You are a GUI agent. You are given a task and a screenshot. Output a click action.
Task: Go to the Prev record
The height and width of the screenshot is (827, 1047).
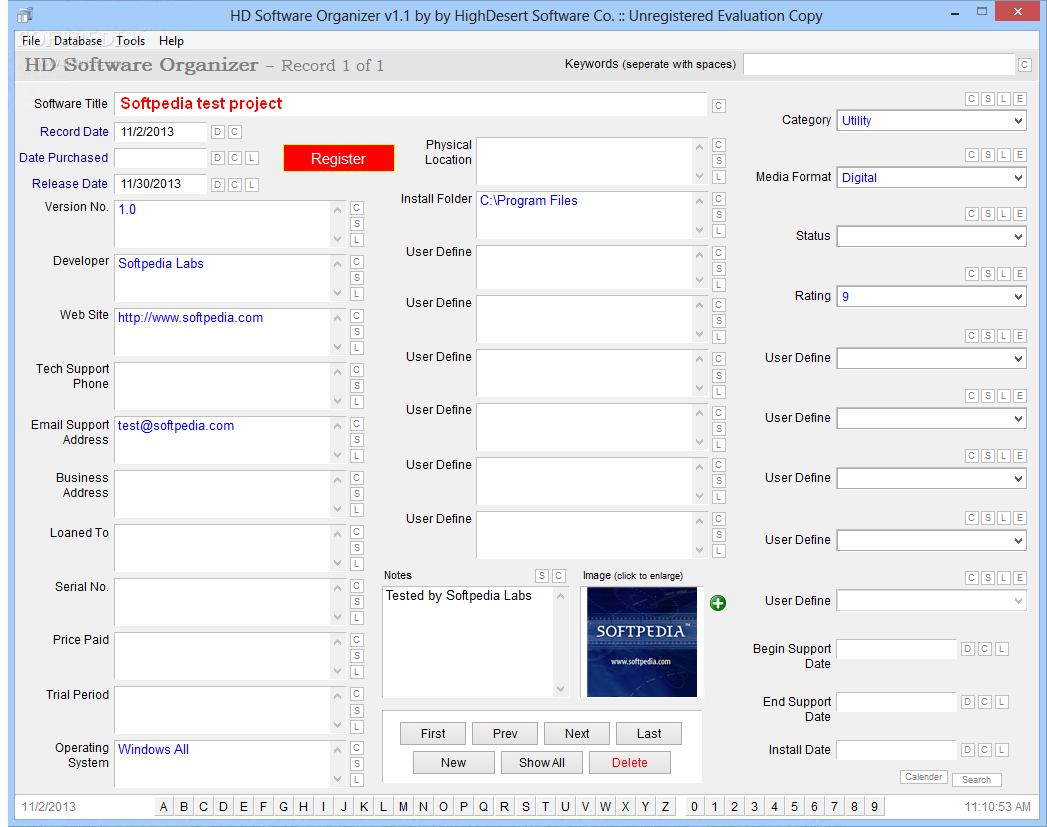click(x=505, y=734)
